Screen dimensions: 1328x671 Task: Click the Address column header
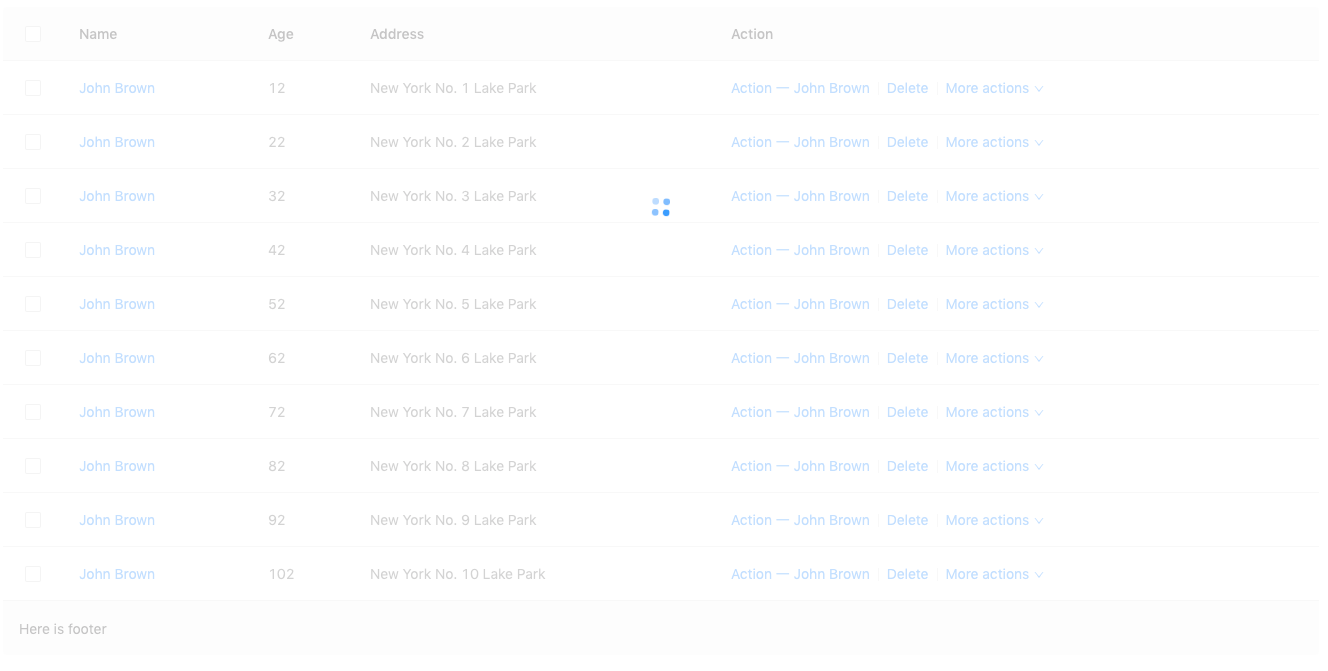tap(397, 34)
